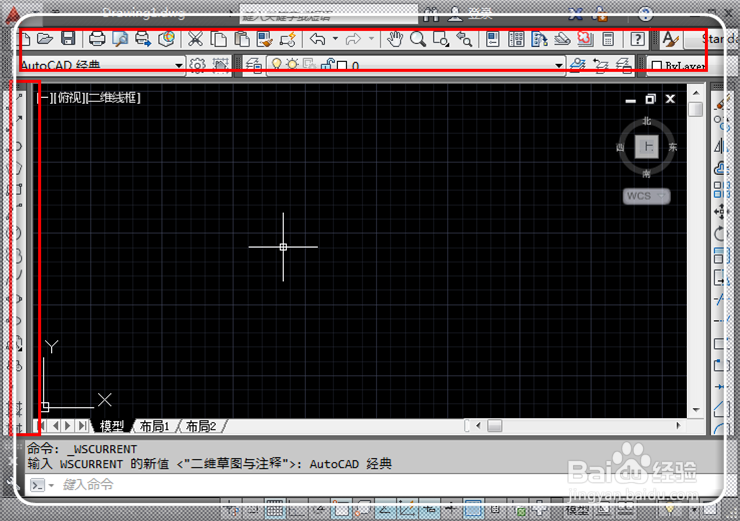Click Make Object's Layer Current icon
Viewport: 740px width, 521px height.
click(x=578, y=65)
